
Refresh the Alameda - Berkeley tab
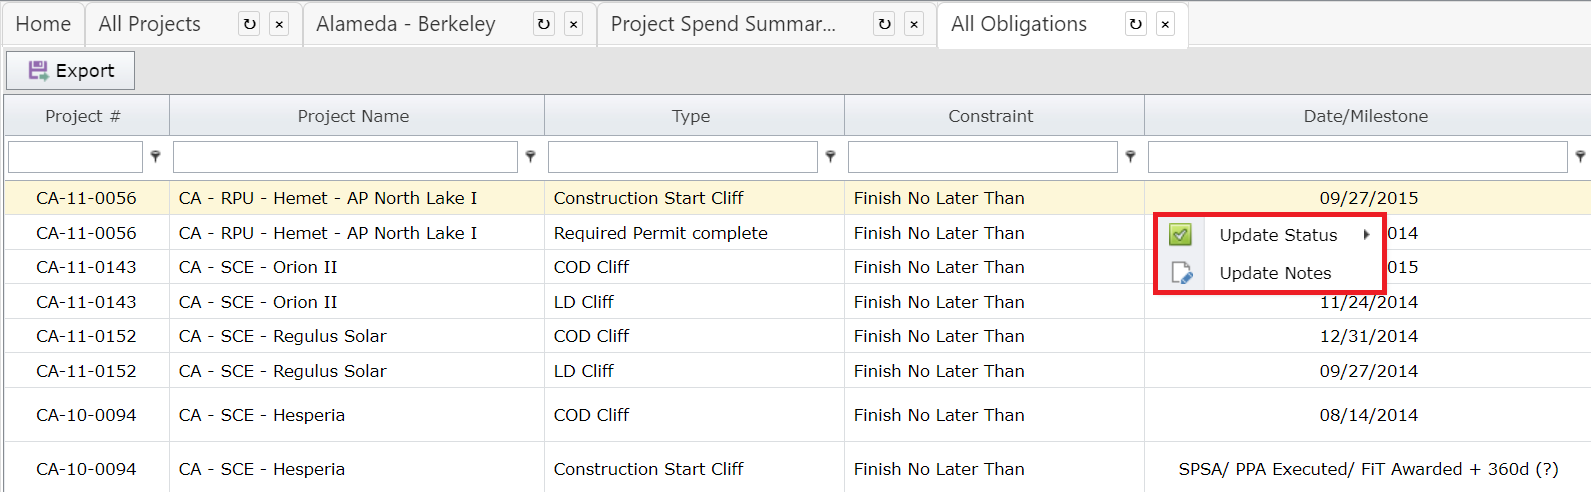[544, 24]
